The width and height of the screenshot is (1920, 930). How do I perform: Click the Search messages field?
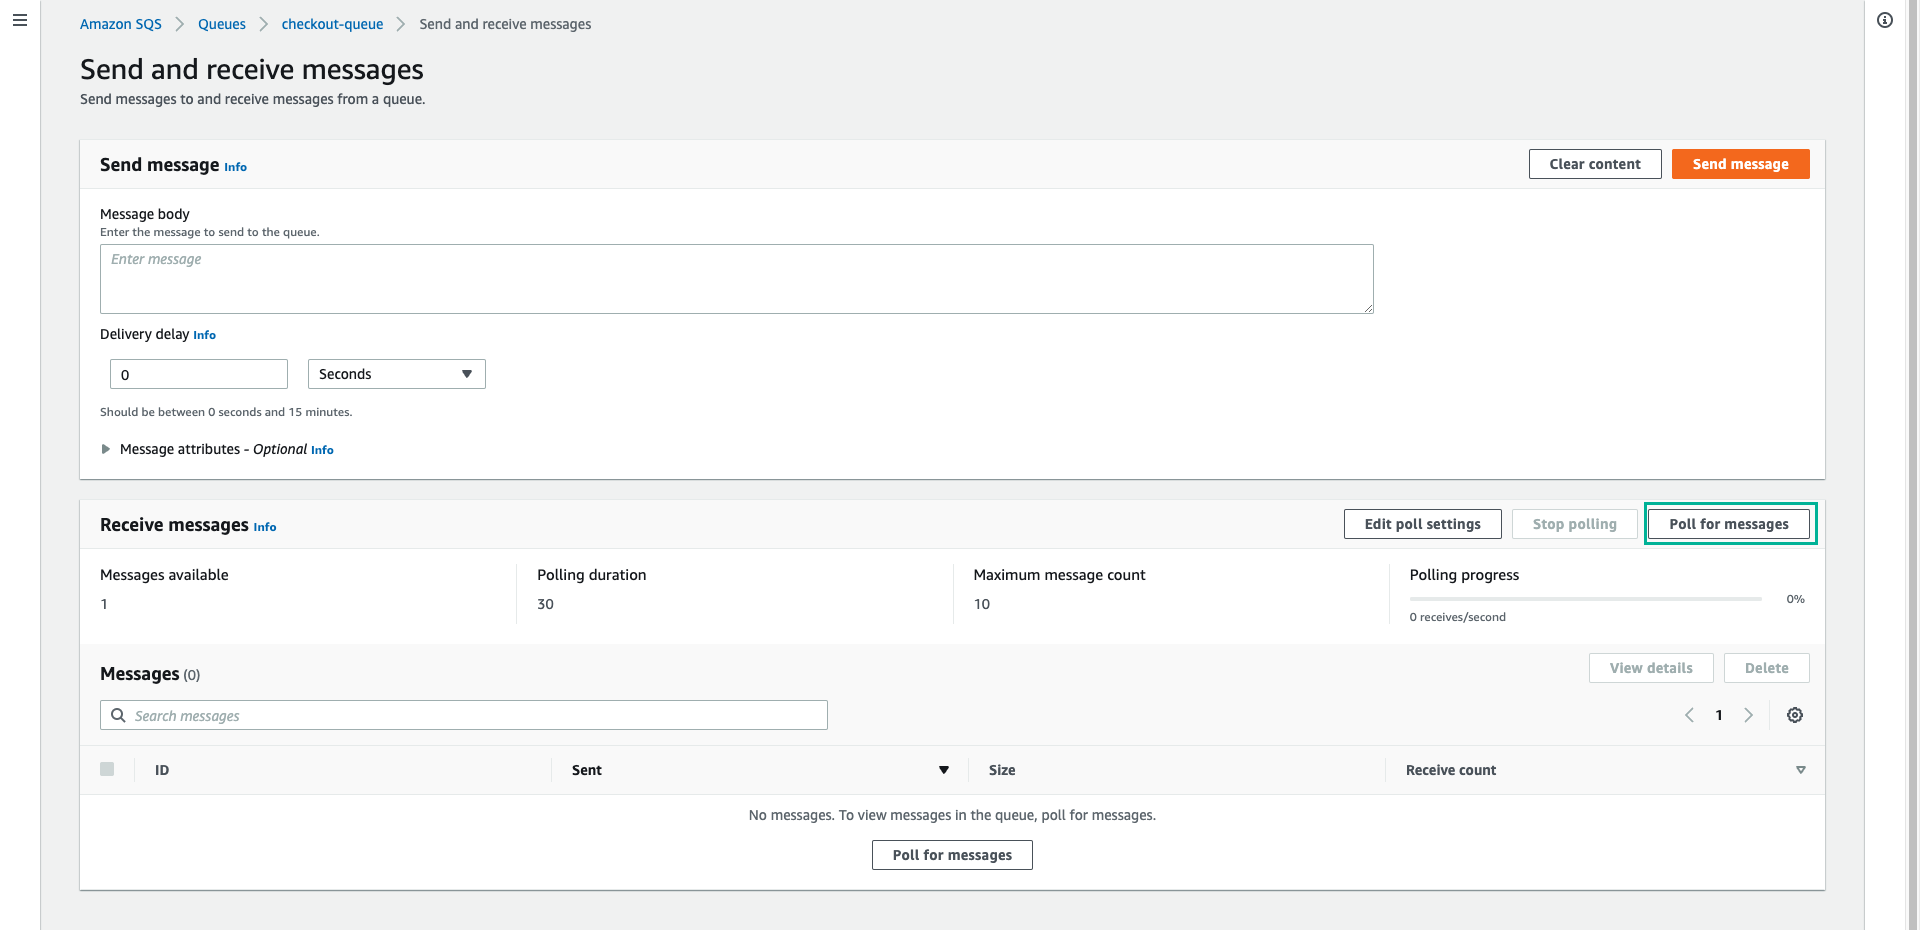coord(464,715)
